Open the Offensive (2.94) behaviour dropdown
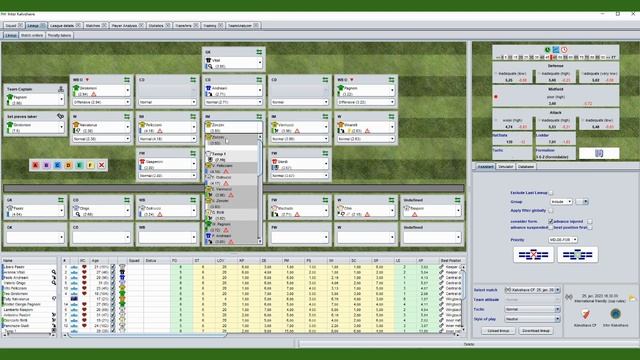Screen dimensions: 640x360 point(101,102)
